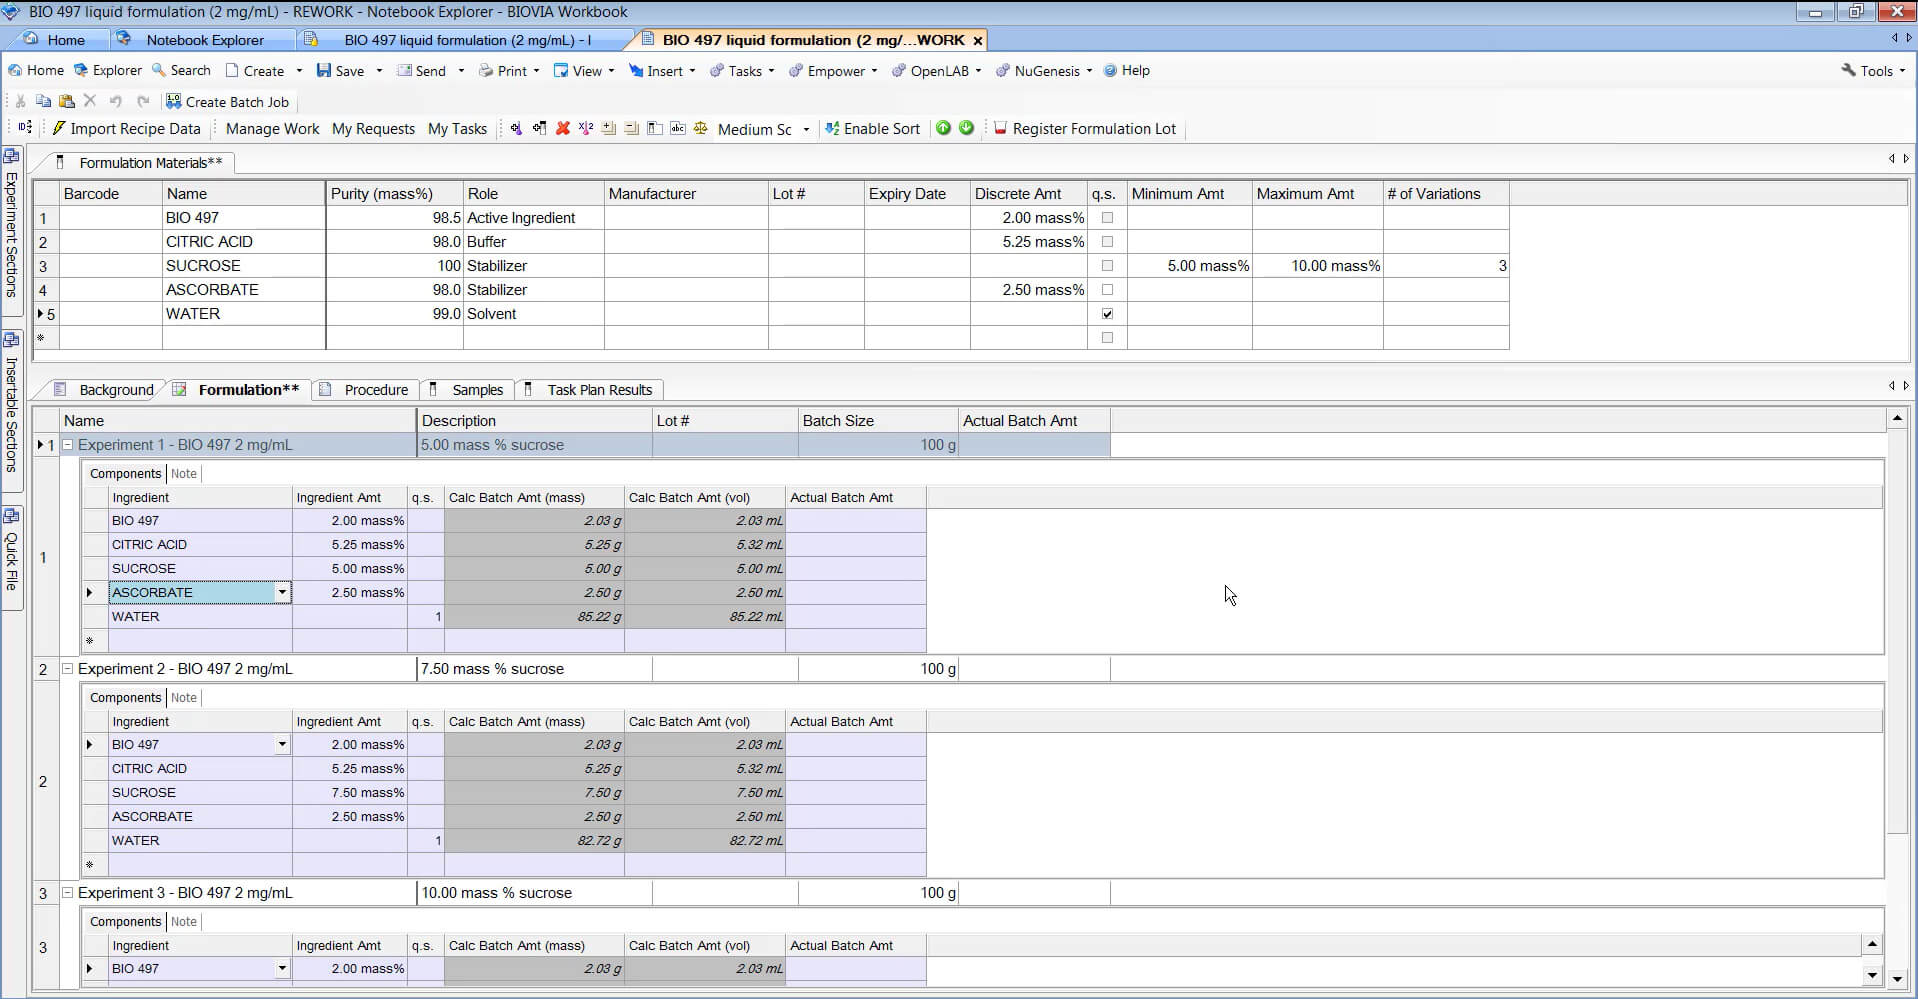Screen dimensions: 1918x999
Task: Click the paste clipboard icon
Action: click(67, 102)
